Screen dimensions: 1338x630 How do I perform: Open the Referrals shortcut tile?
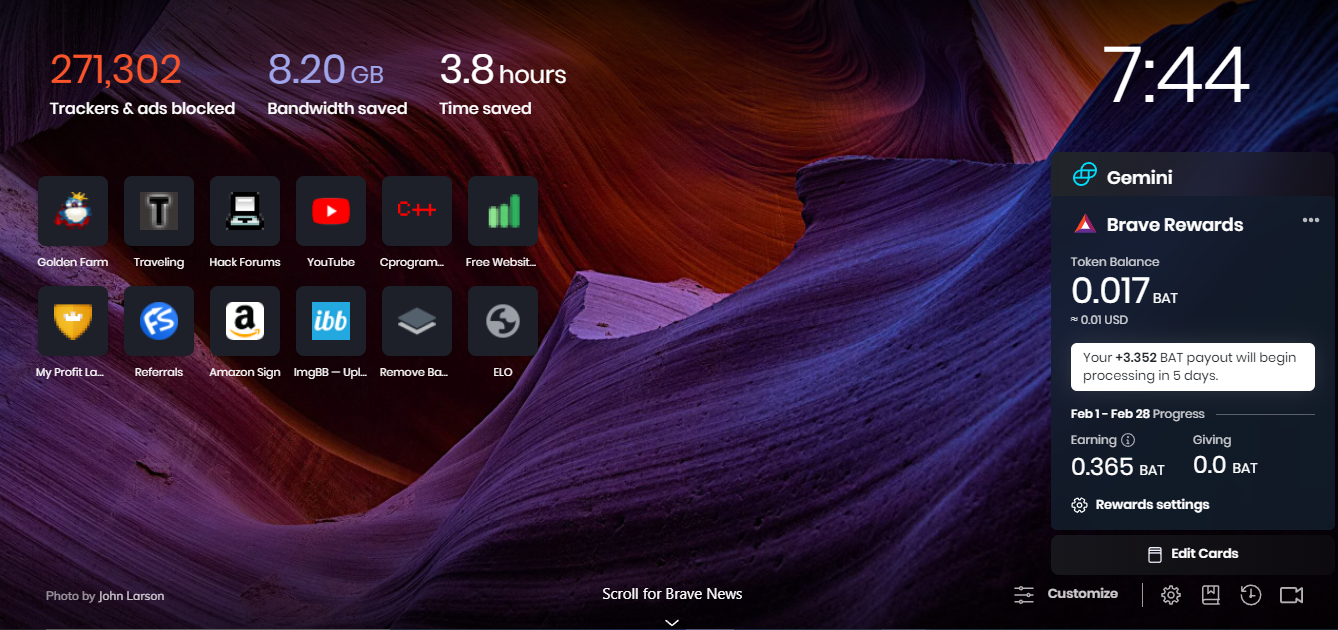[x=159, y=321]
